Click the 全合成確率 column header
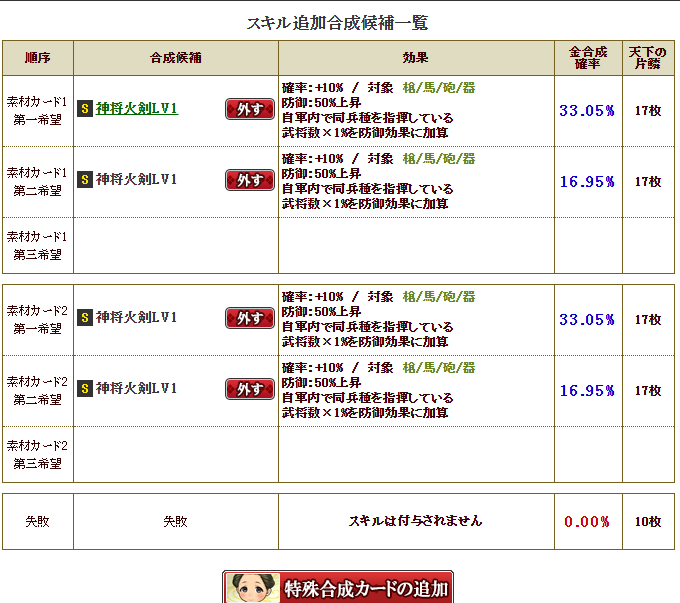Image resolution: width=680 pixels, height=603 pixels. click(x=588, y=58)
